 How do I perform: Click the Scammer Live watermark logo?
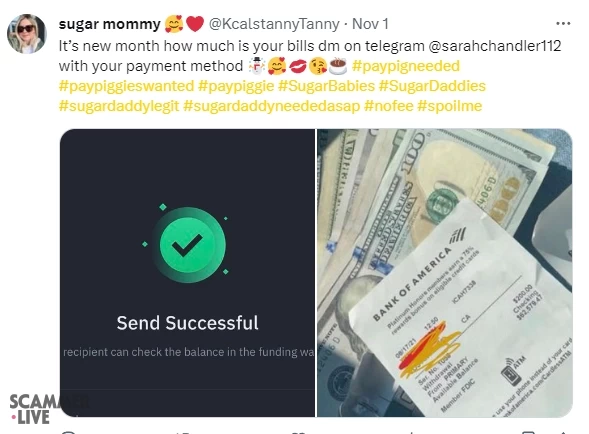point(30,409)
